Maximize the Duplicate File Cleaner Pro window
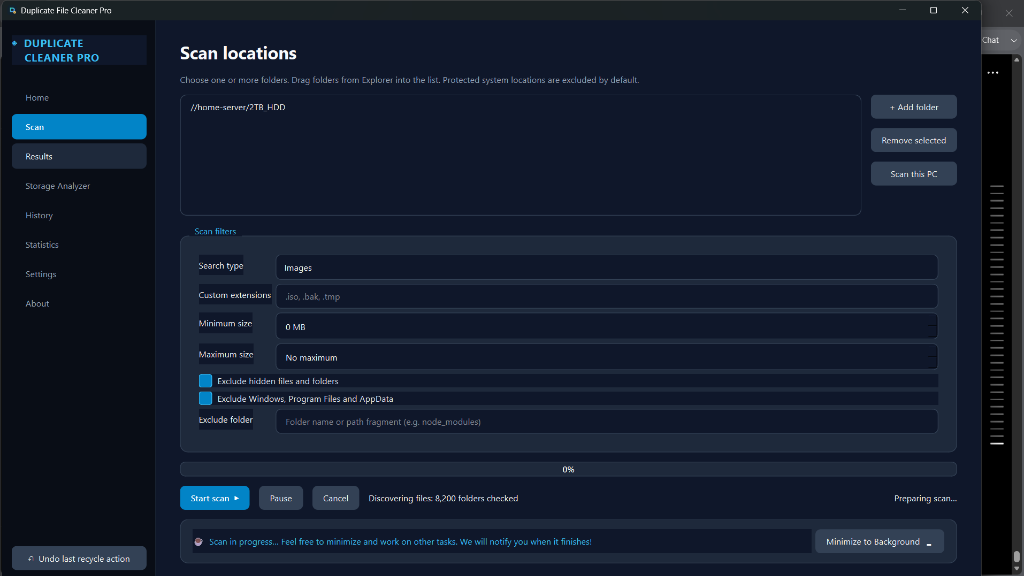 coord(933,10)
